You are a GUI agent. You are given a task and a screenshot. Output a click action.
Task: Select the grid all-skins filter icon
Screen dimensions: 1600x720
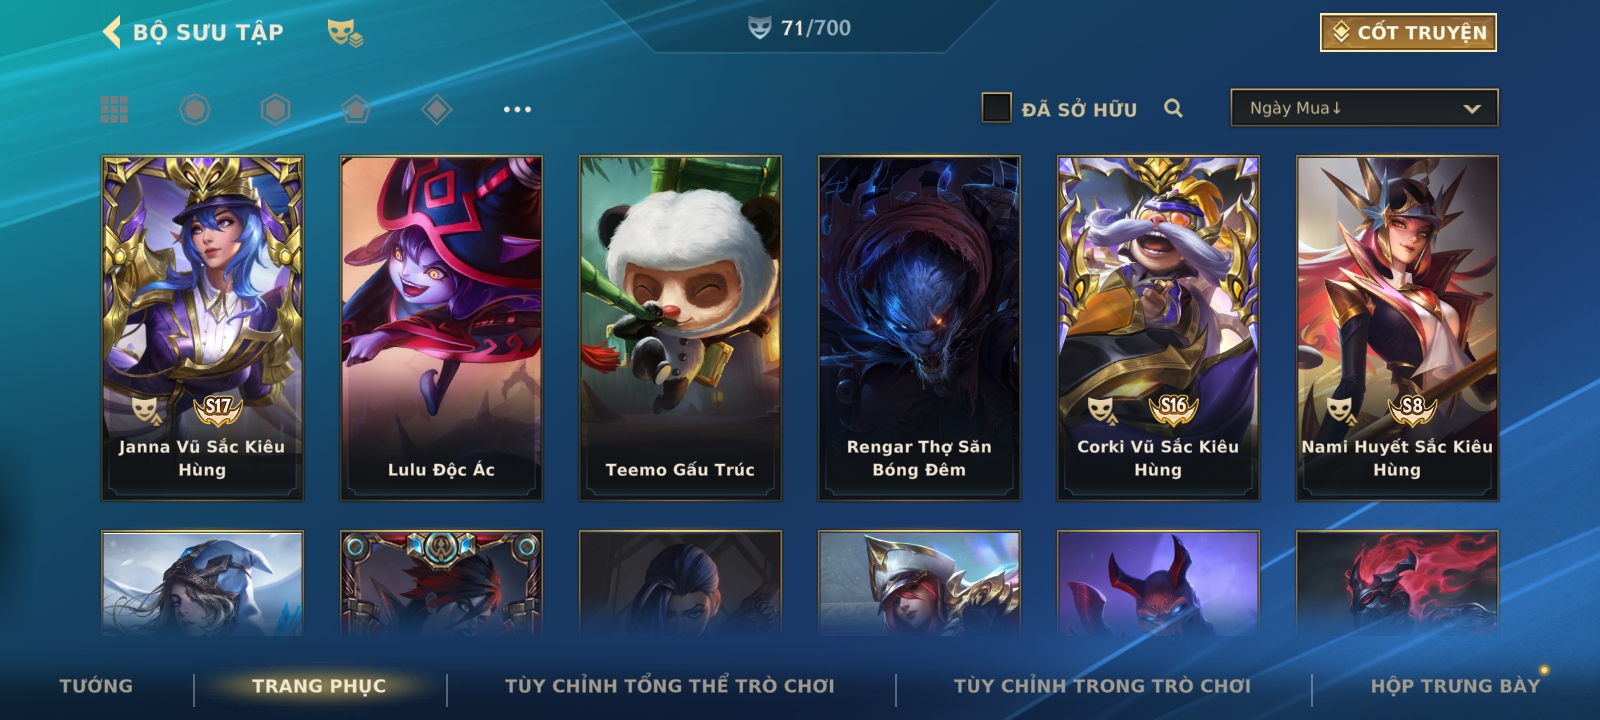pyautogui.click(x=114, y=109)
